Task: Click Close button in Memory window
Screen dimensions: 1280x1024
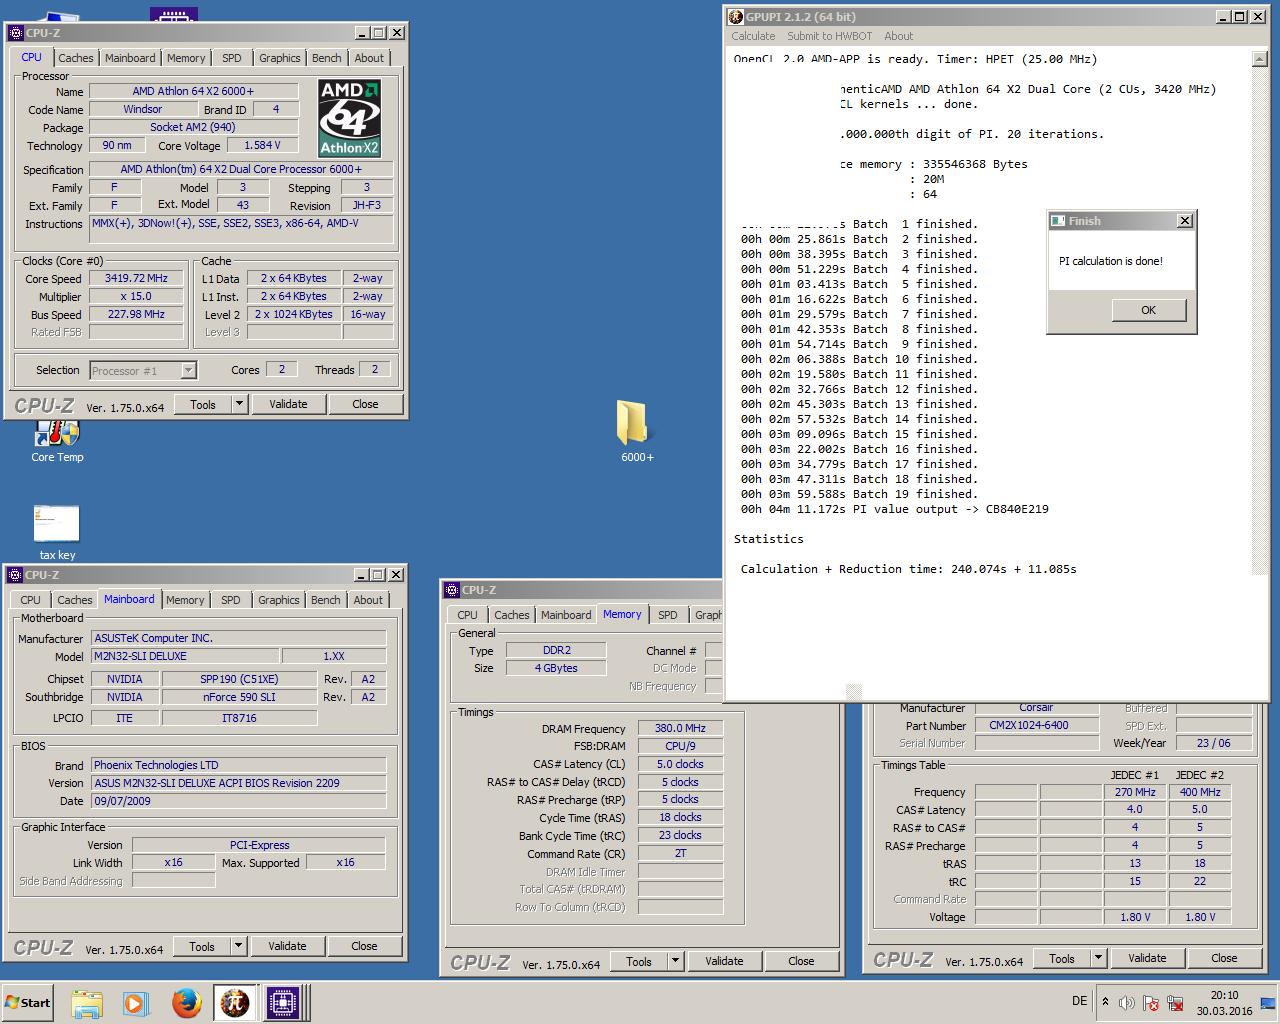Action: [x=801, y=961]
